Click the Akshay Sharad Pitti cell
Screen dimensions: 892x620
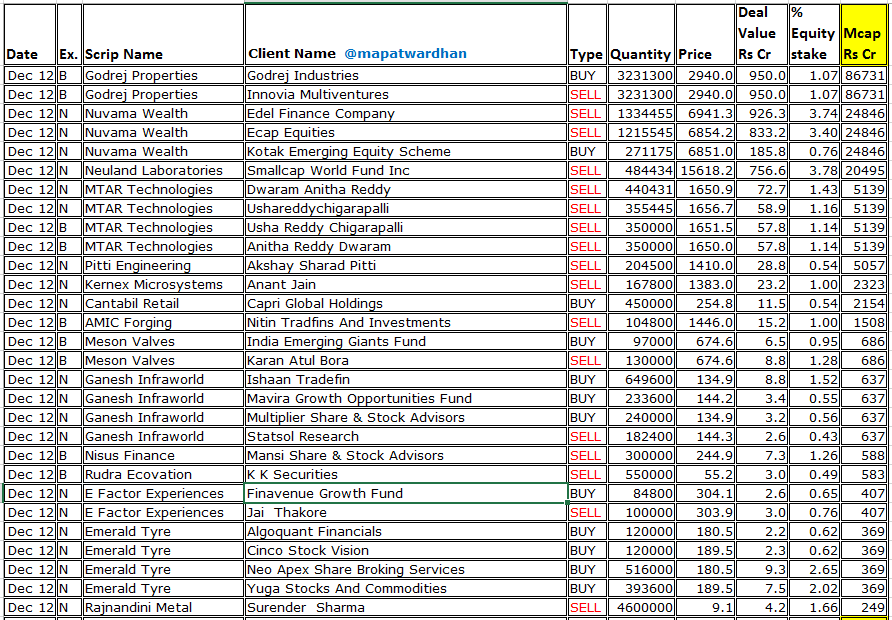coord(406,266)
